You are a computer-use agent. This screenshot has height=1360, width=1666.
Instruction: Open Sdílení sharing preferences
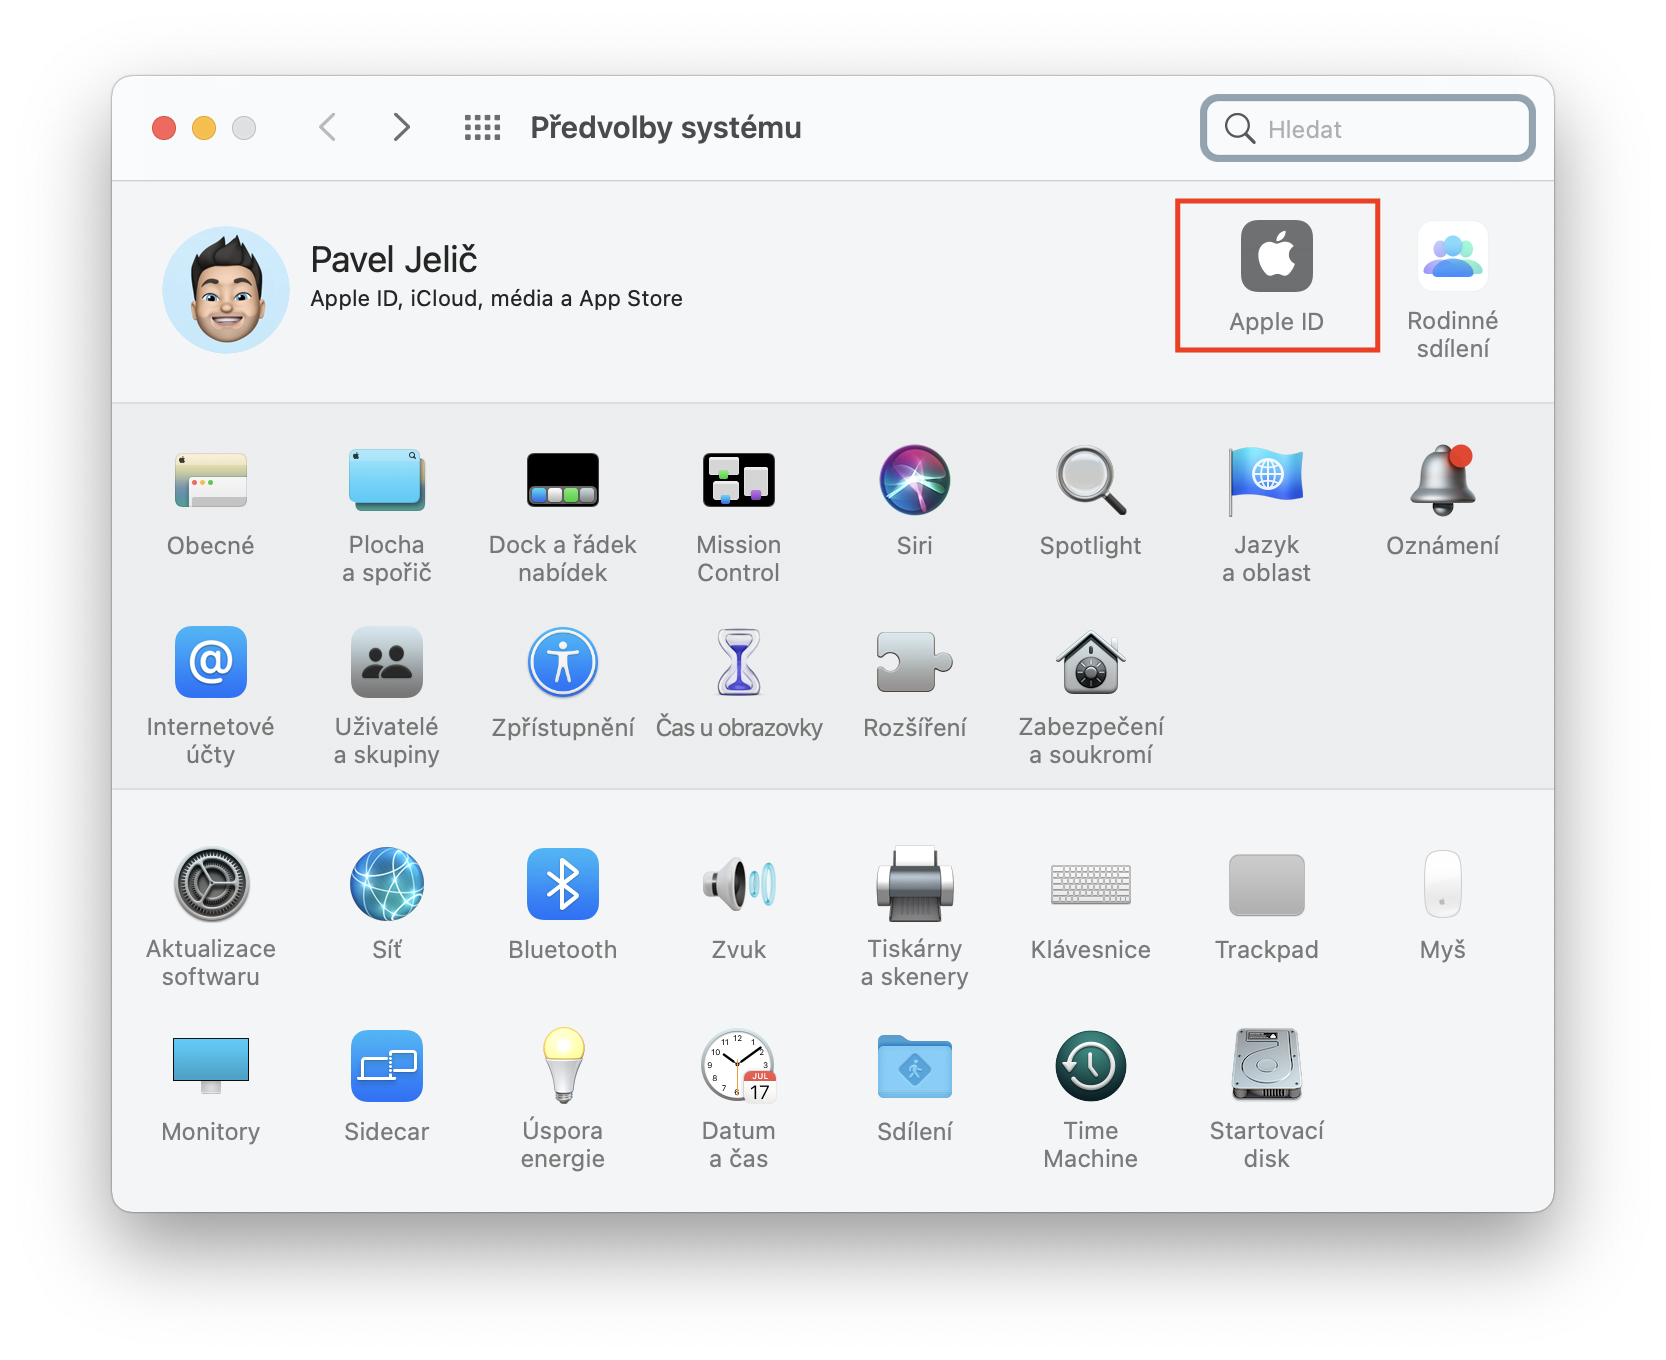pyautogui.click(x=914, y=1088)
